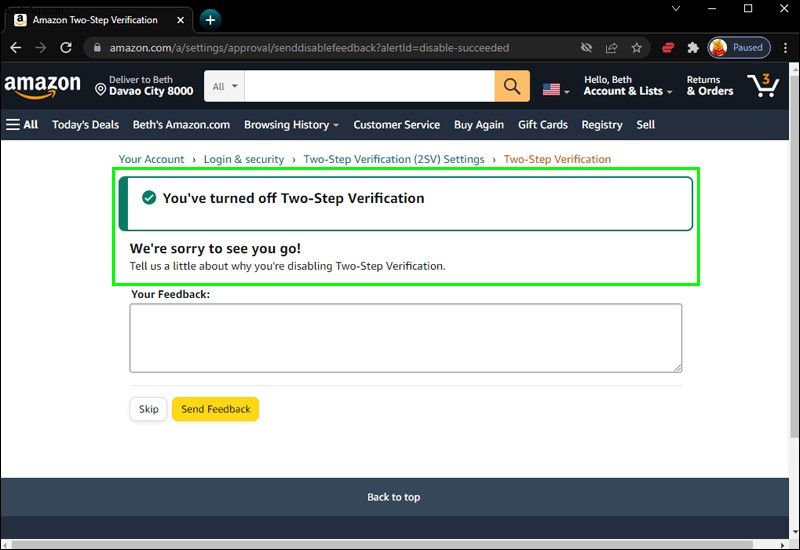Click the browser back arrow
The width and height of the screenshot is (800, 550).
pyautogui.click(x=16, y=48)
